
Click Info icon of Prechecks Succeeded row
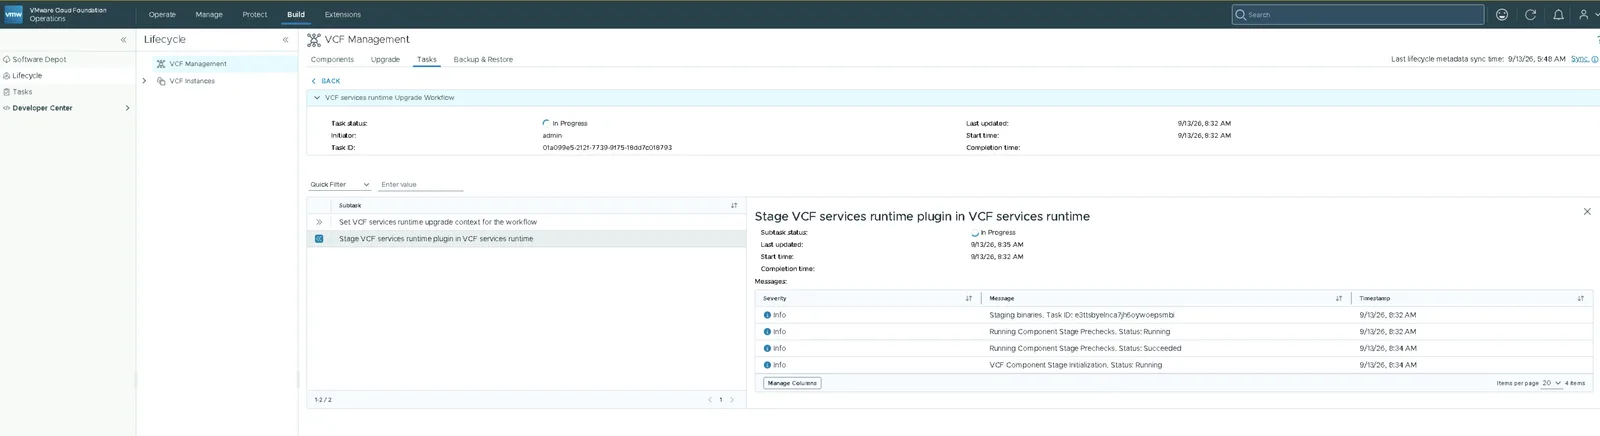click(767, 349)
